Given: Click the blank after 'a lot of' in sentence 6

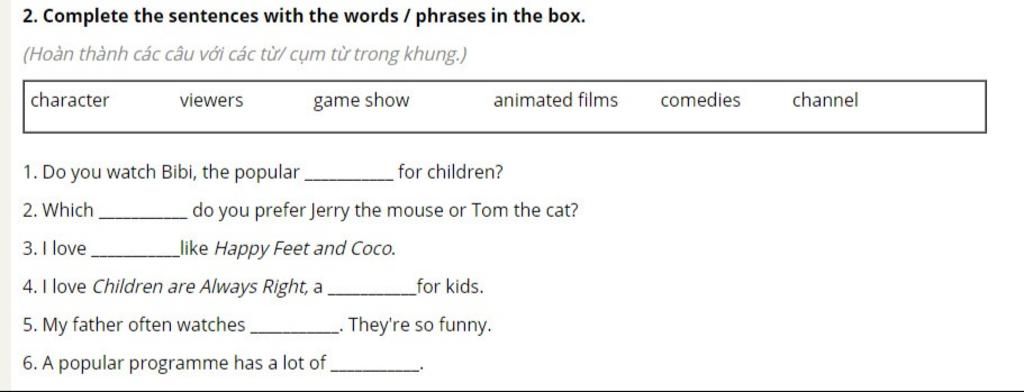Looking at the screenshot, I should click(375, 368).
